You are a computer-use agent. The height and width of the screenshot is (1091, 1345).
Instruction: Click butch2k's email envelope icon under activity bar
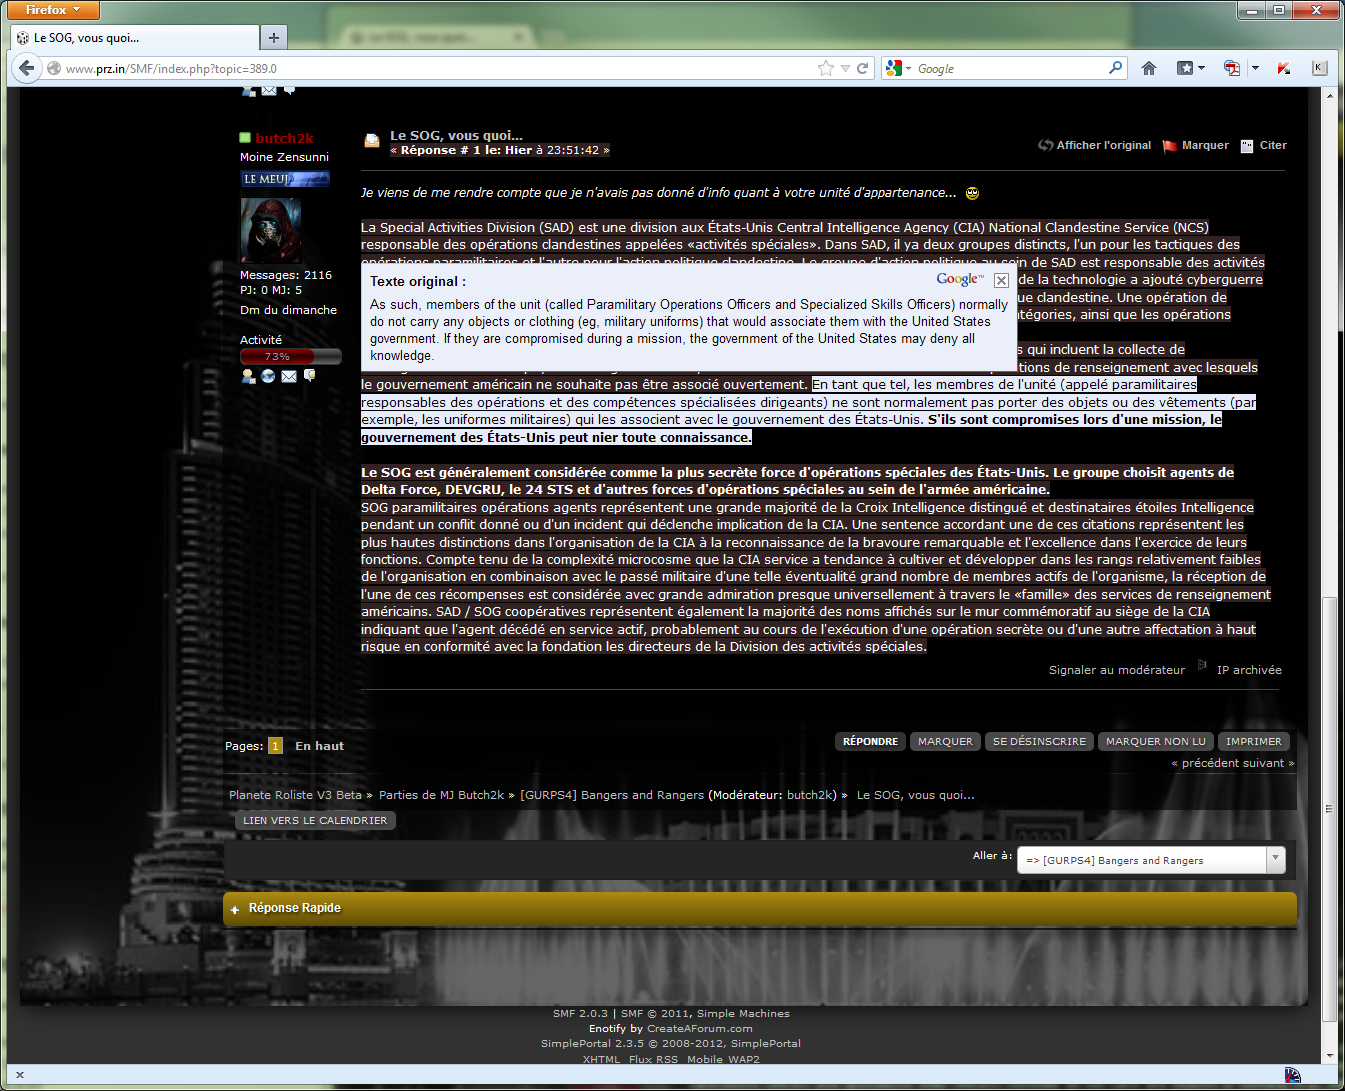click(289, 376)
